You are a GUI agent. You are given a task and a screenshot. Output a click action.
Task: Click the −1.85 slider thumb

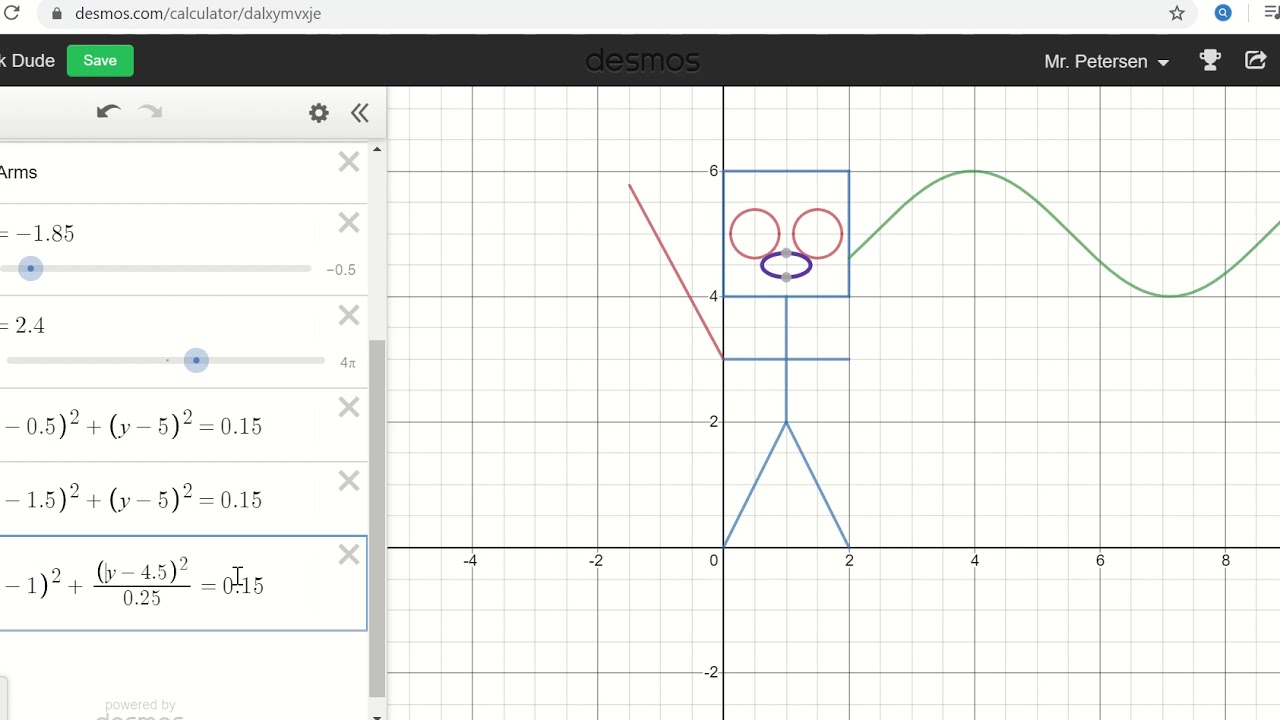coord(31,268)
